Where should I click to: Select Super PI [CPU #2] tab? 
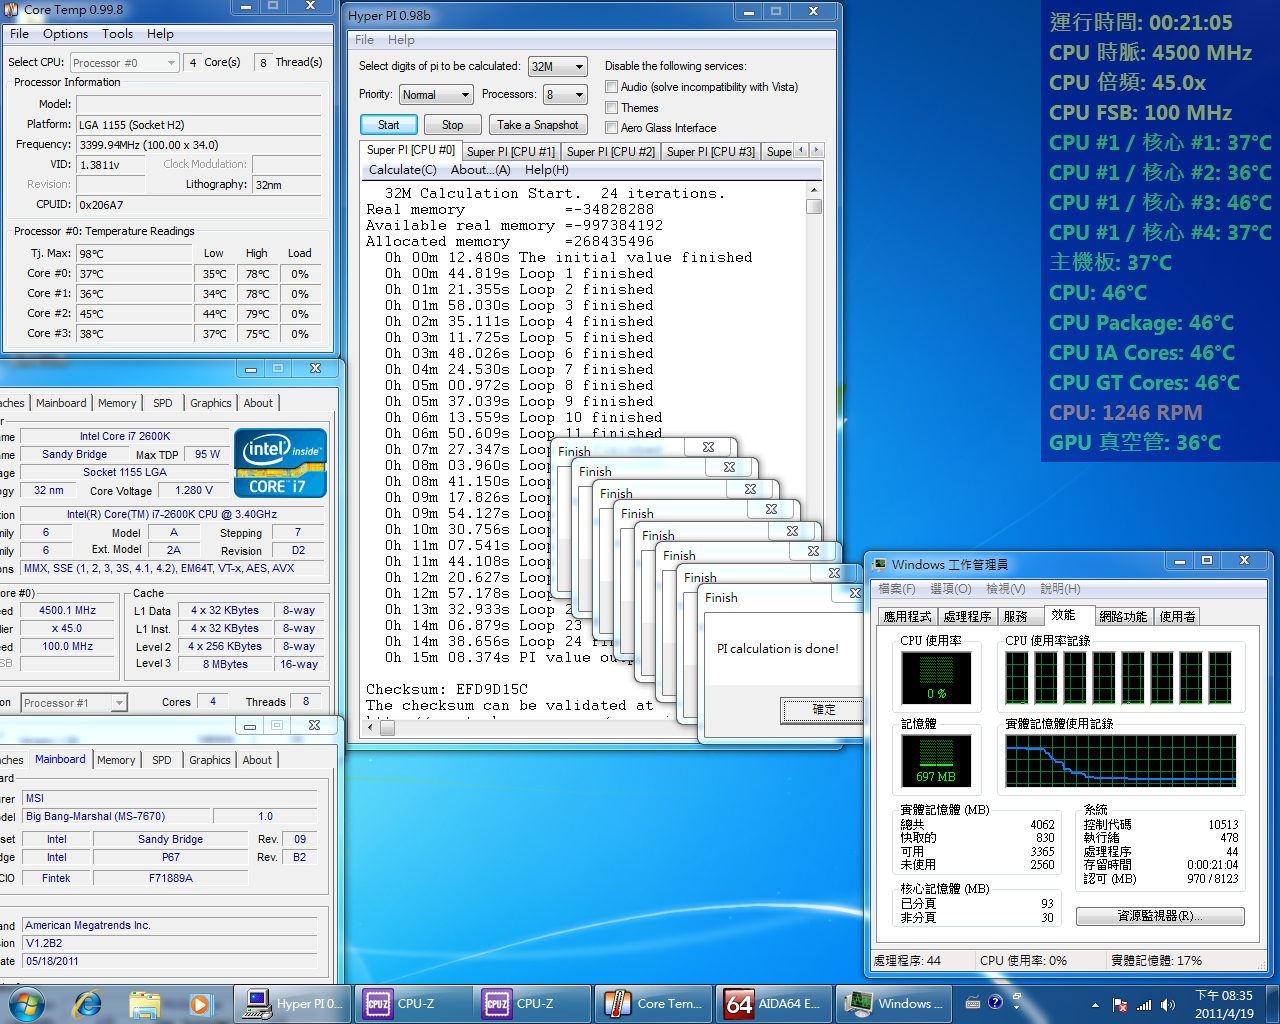pos(610,152)
